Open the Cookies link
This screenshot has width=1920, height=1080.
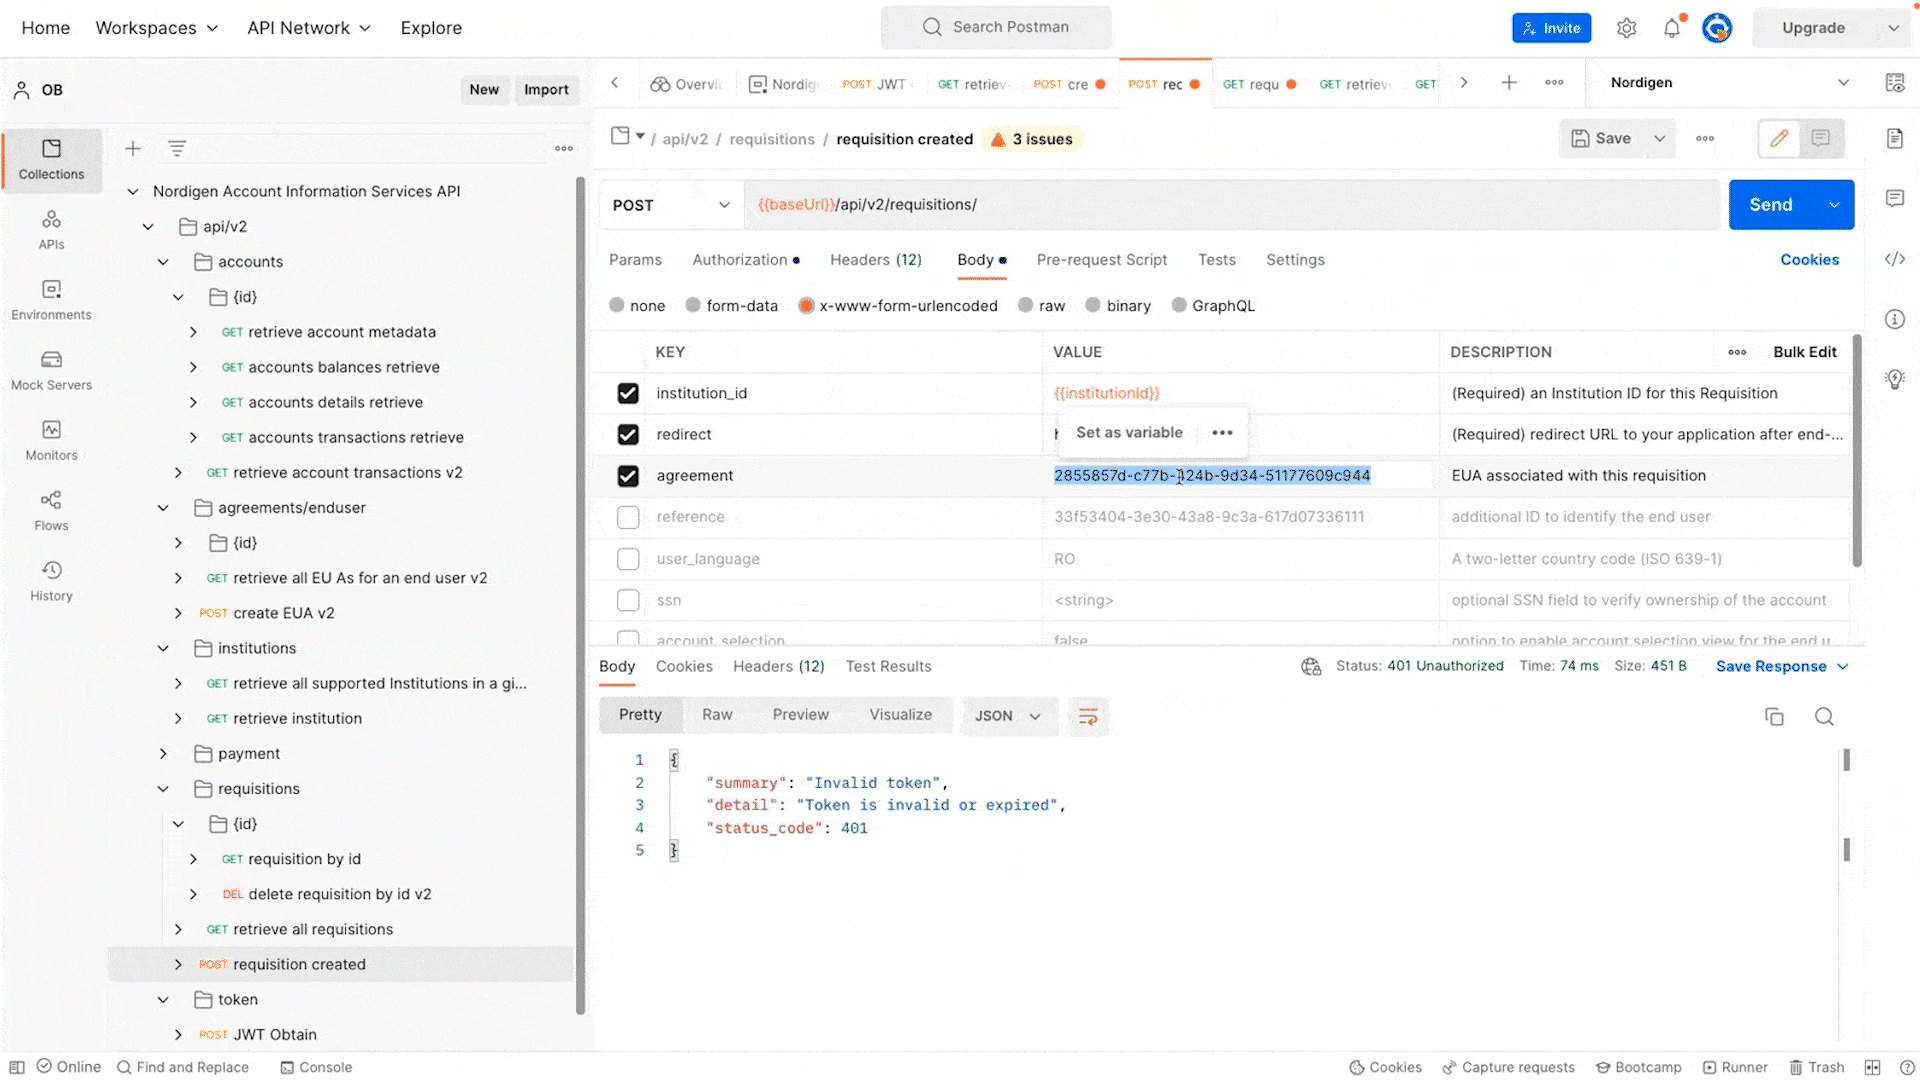click(x=1809, y=260)
